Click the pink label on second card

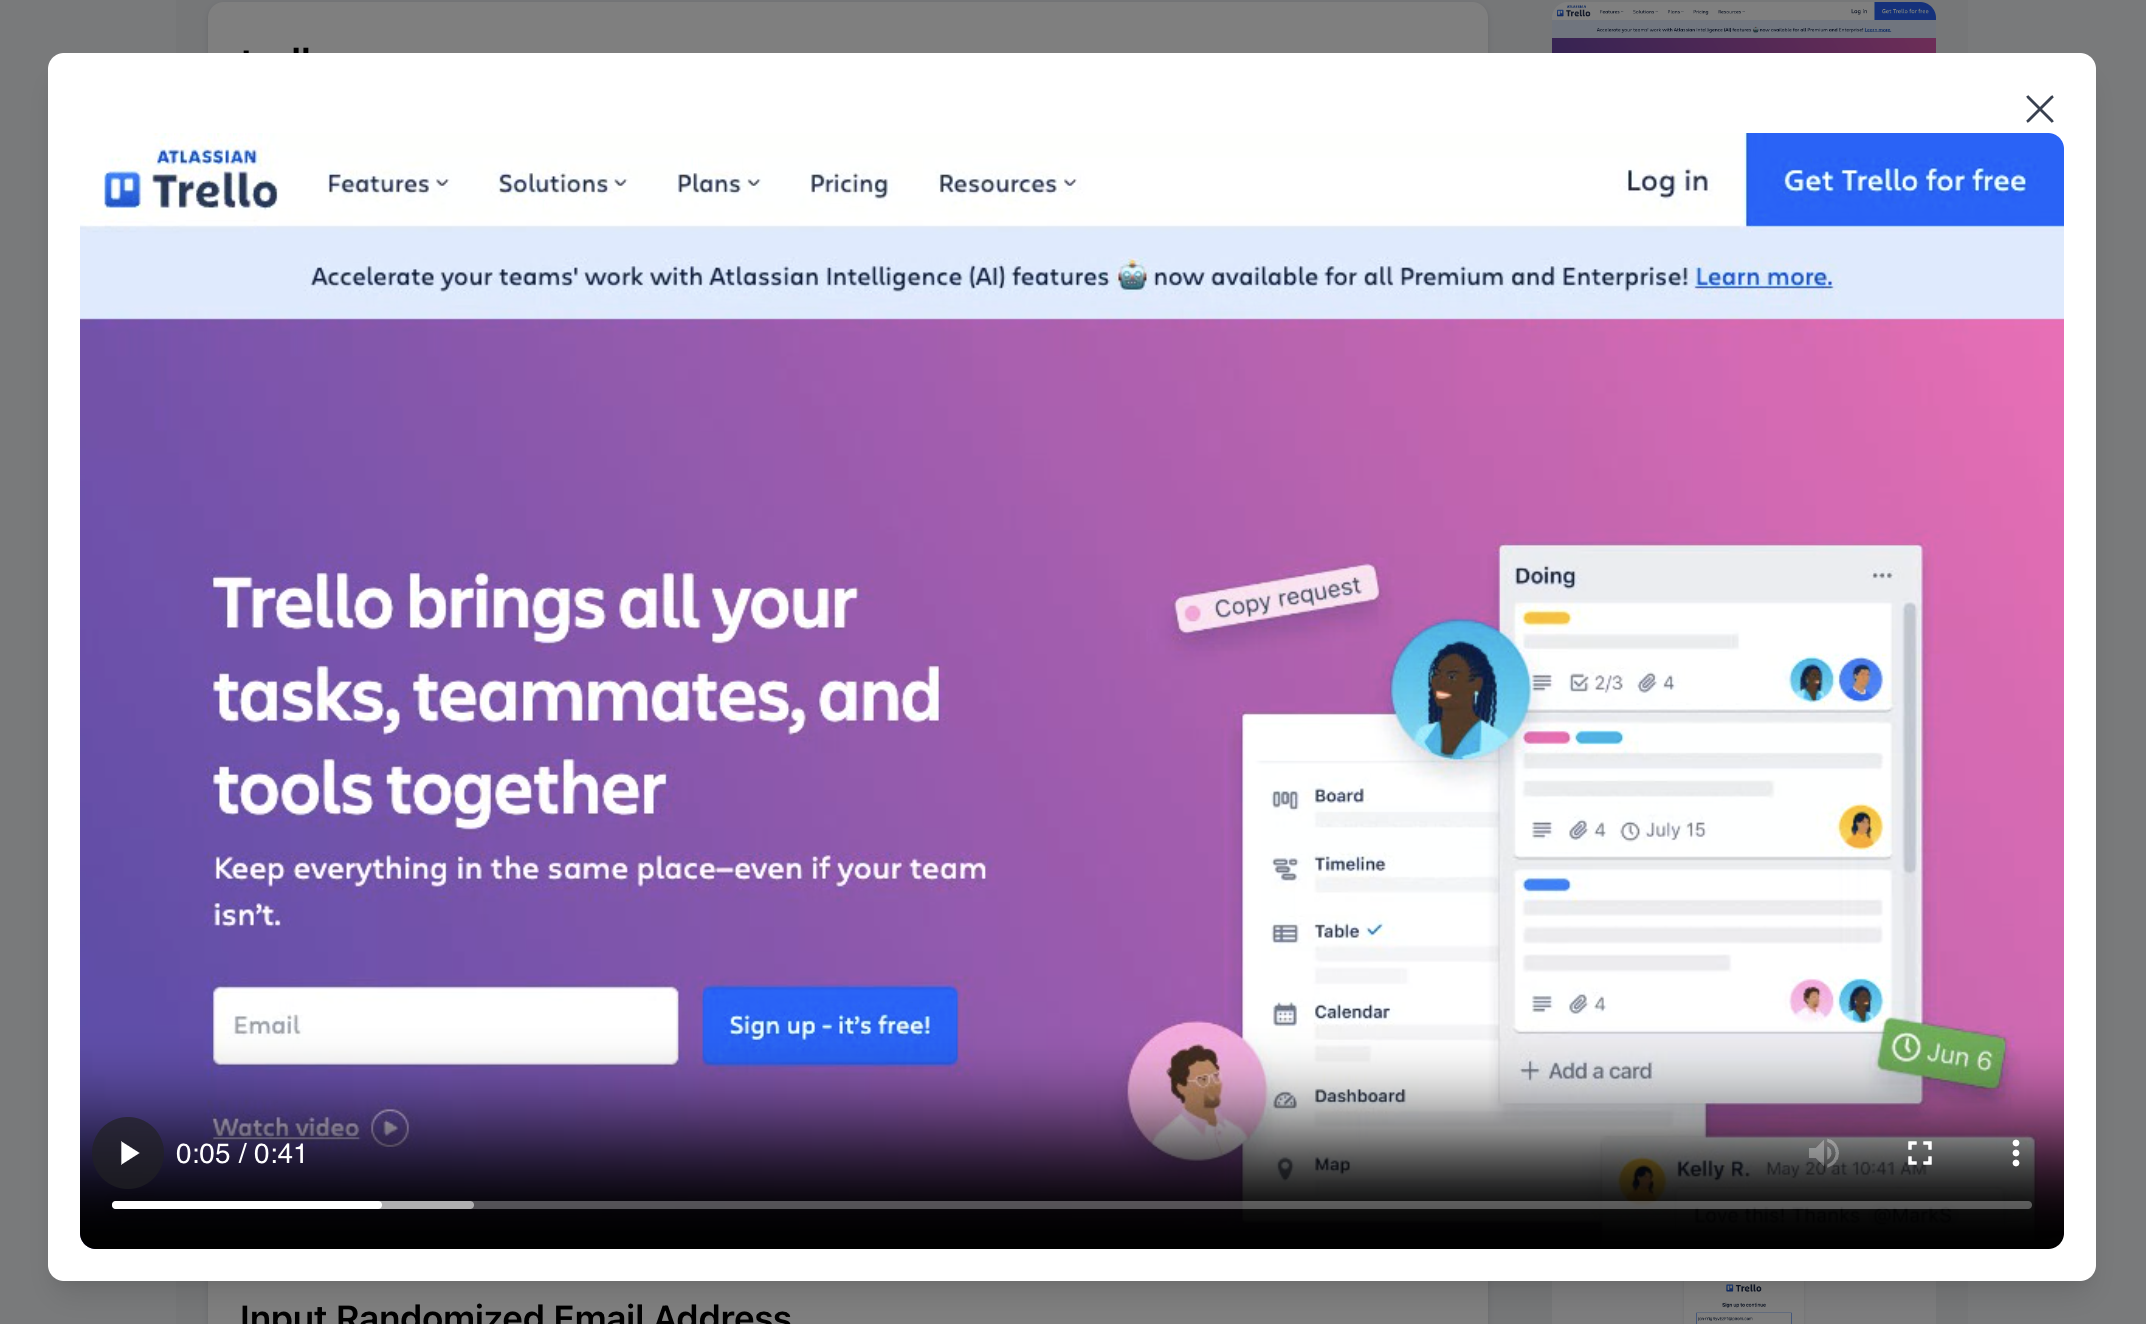click(1546, 738)
